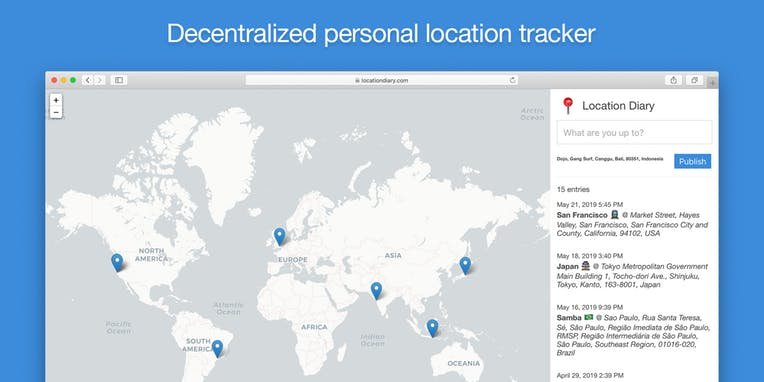Screen dimensions: 764x382
Task: Select the map pin over Brazil
Action: click(217, 348)
